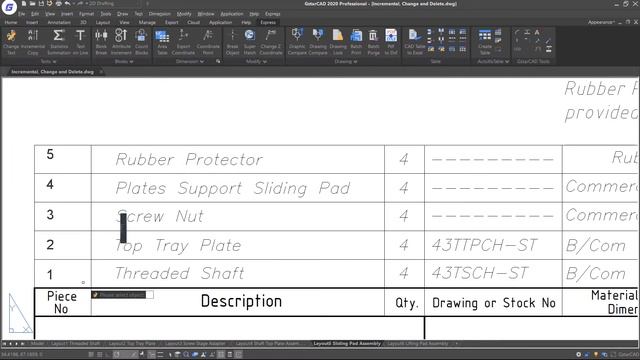Image resolution: width=640 pixels, height=360 pixels.
Task: Click the 'Please select object' prompt field
Action: (122, 295)
